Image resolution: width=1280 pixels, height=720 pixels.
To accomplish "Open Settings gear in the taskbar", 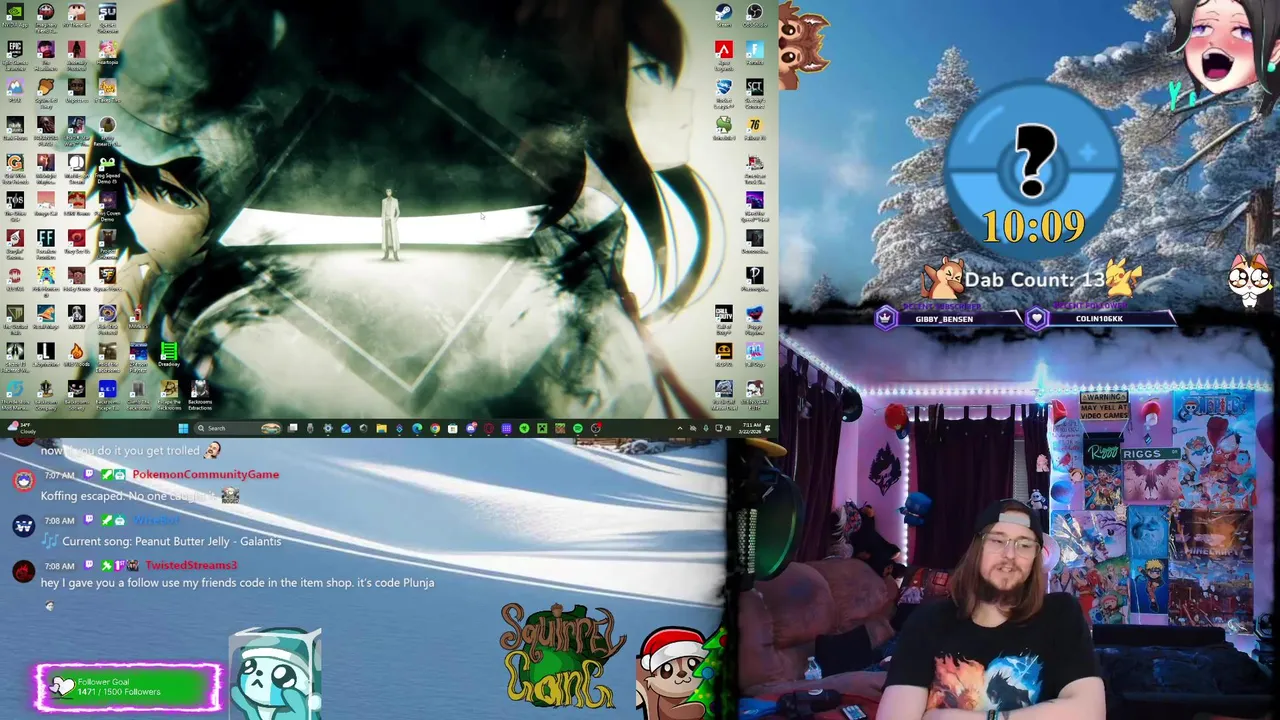I will [x=328, y=428].
